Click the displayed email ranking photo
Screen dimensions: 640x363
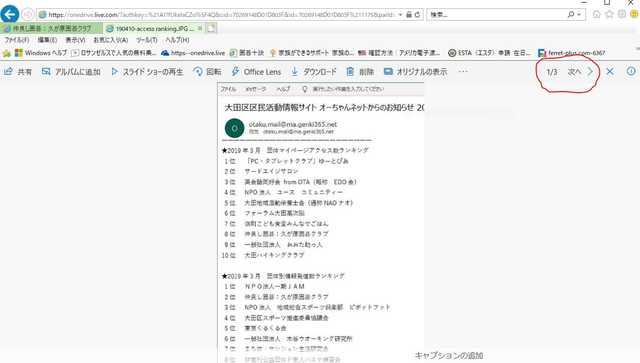click(x=321, y=222)
